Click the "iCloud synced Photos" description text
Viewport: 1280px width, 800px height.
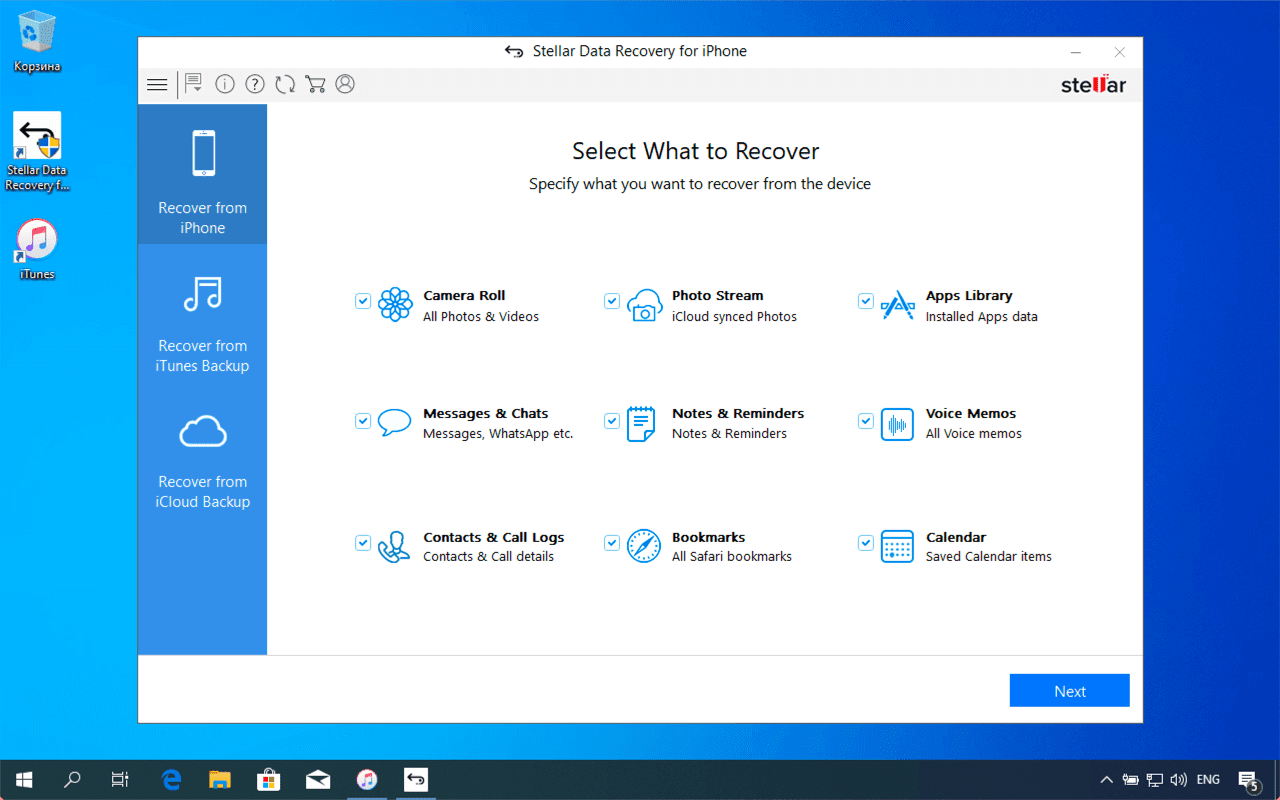pos(735,317)
